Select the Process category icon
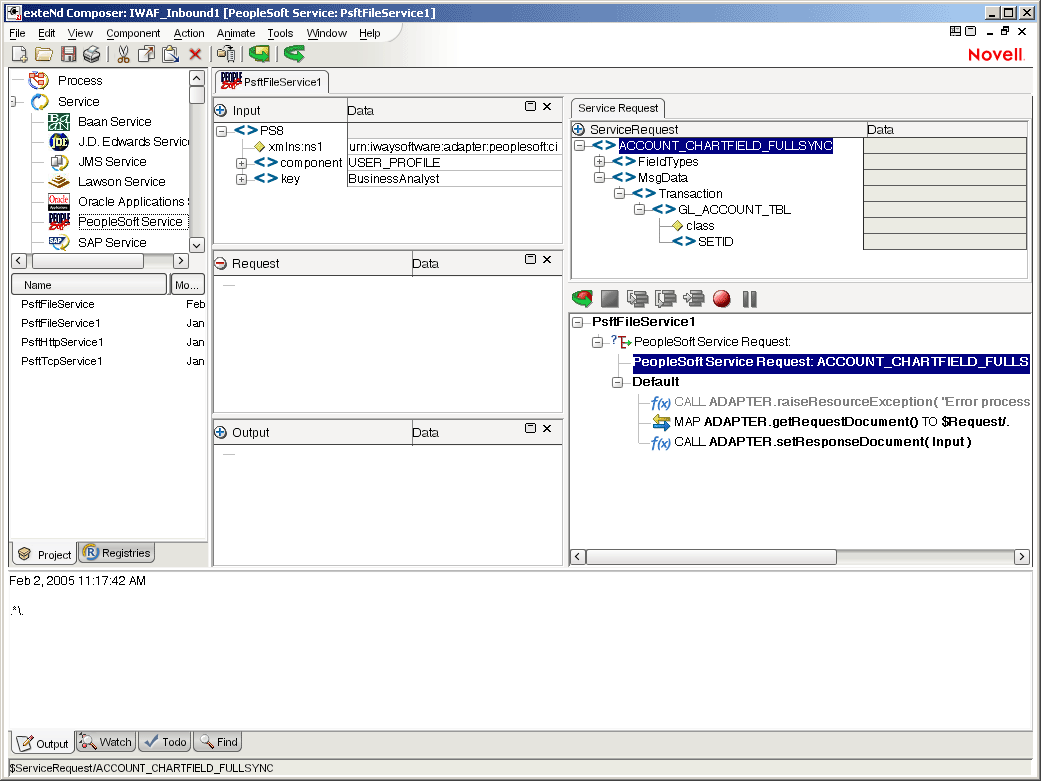 [x=39, y=80]
